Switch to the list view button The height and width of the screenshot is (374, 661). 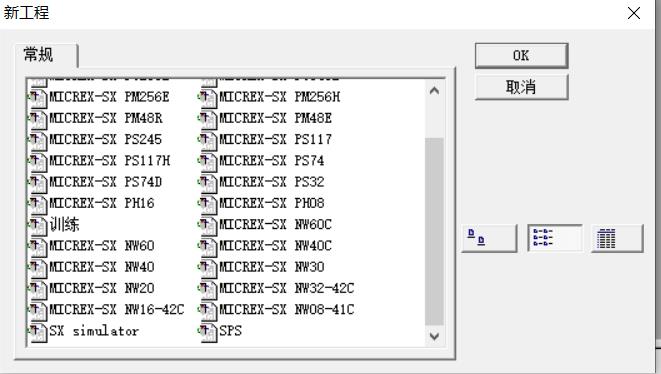pos(555,239)
